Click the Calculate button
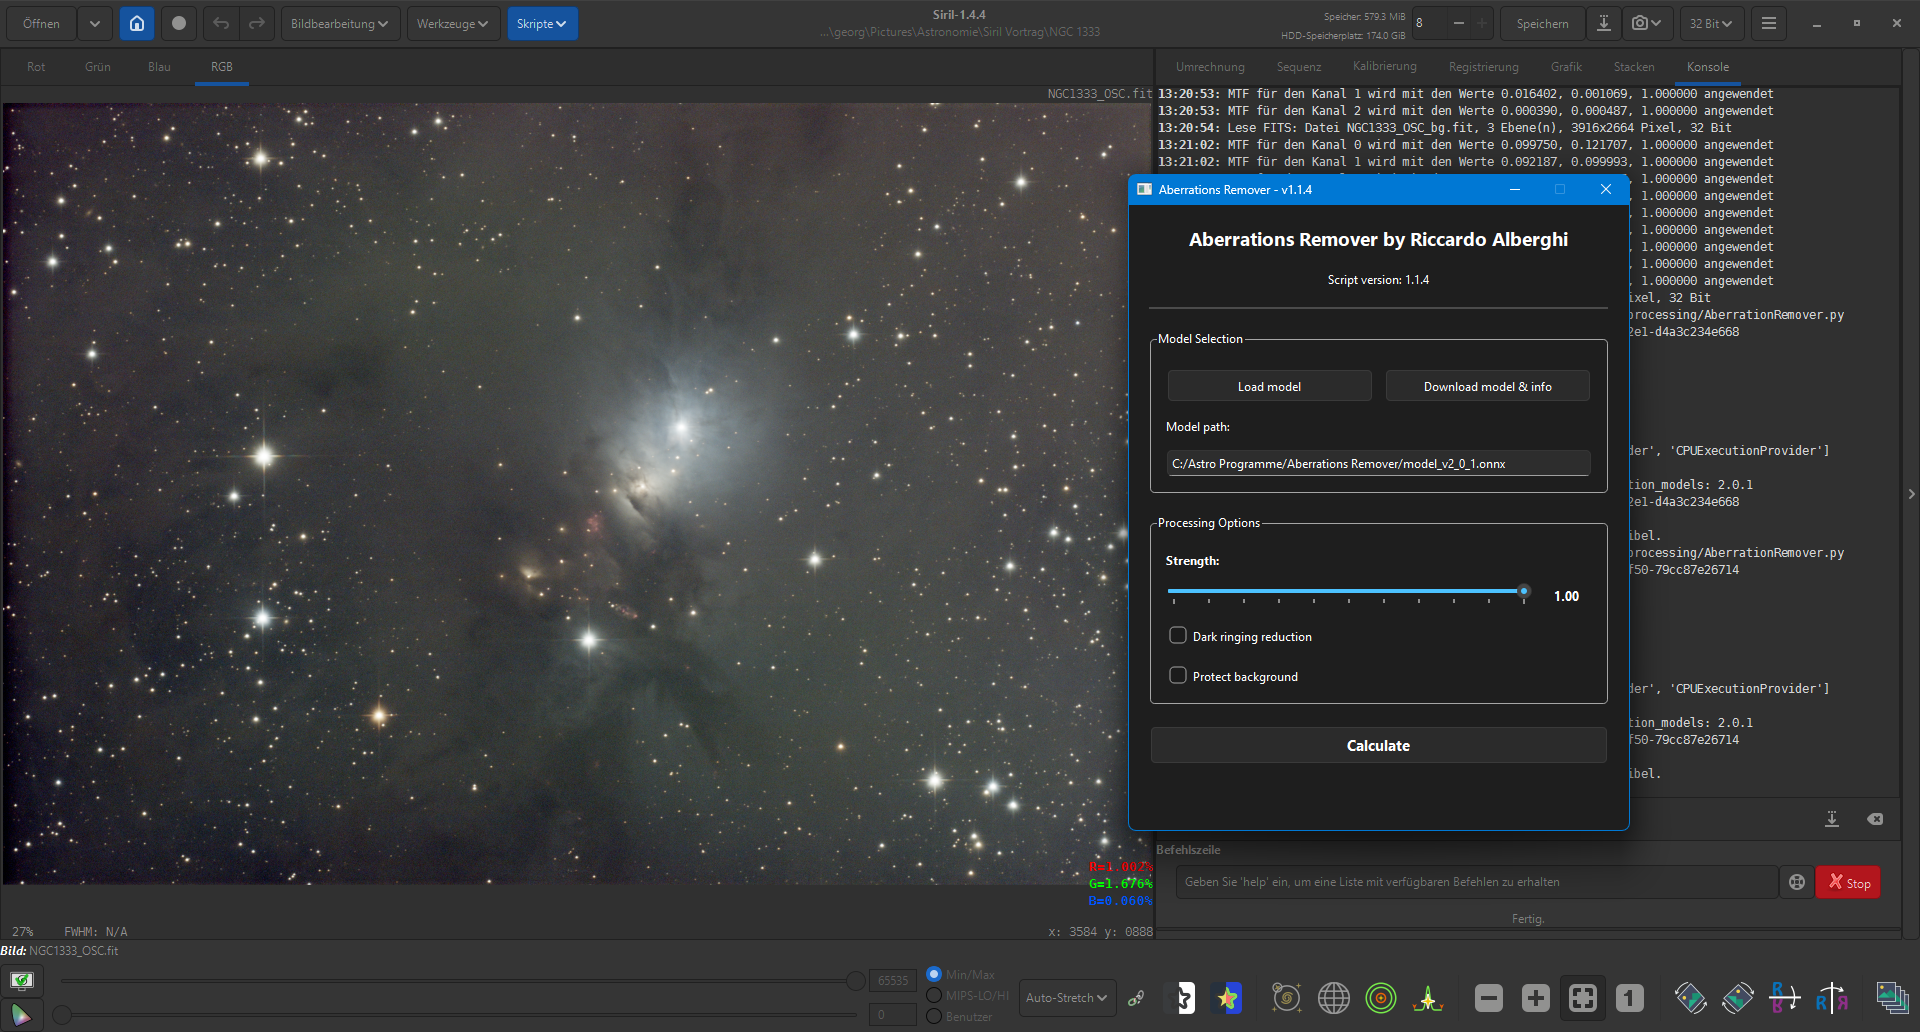This screenshot has height=1032, width=1920. click(1378, 745)
